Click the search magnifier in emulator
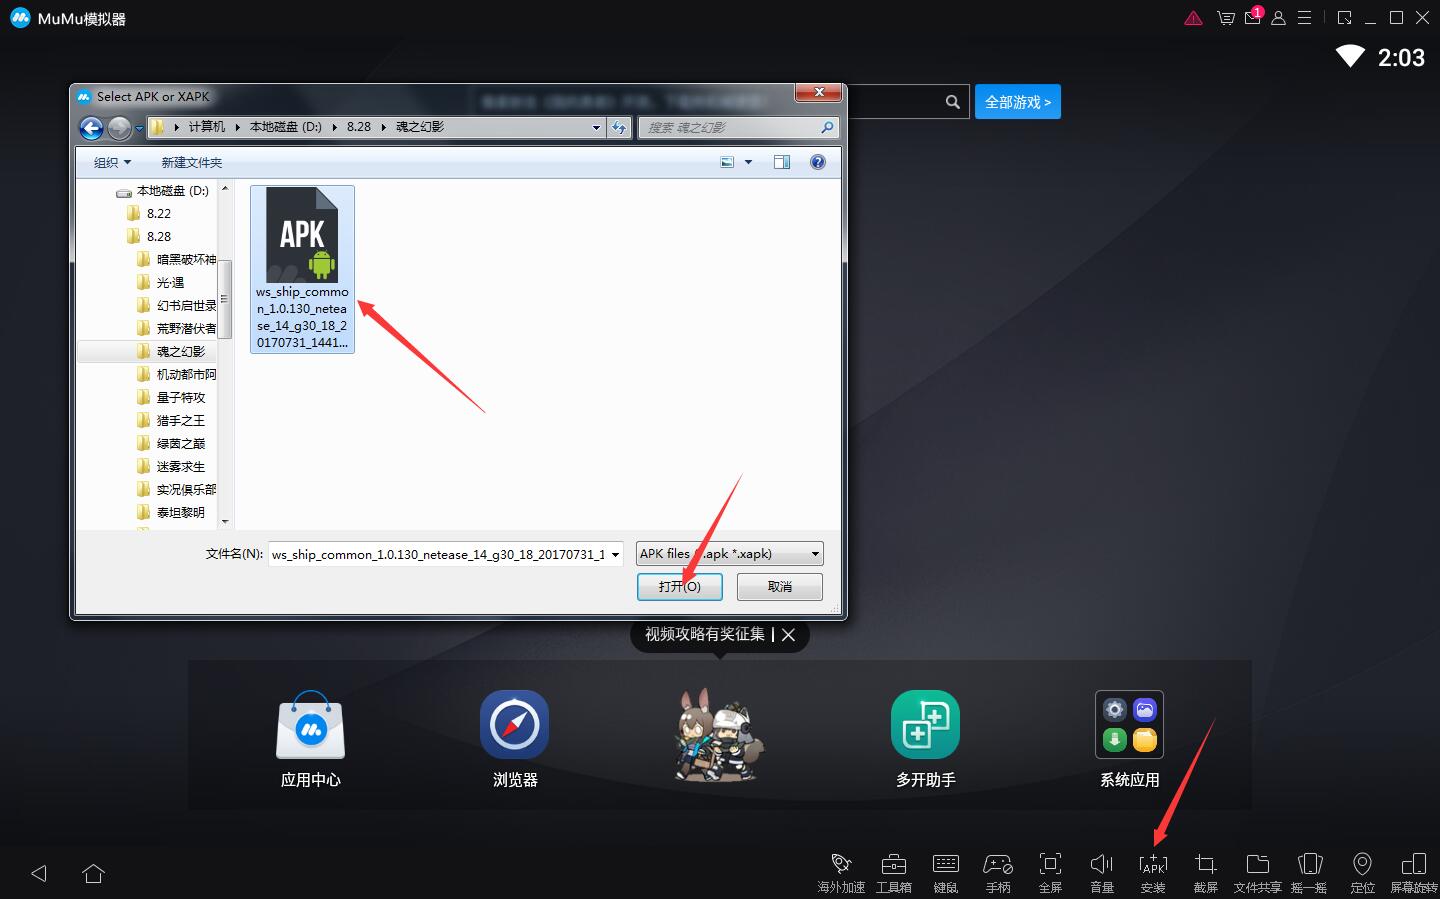The width and height of the screenshot is (1440, 899). pyautogui.click(x=953, y=102)
